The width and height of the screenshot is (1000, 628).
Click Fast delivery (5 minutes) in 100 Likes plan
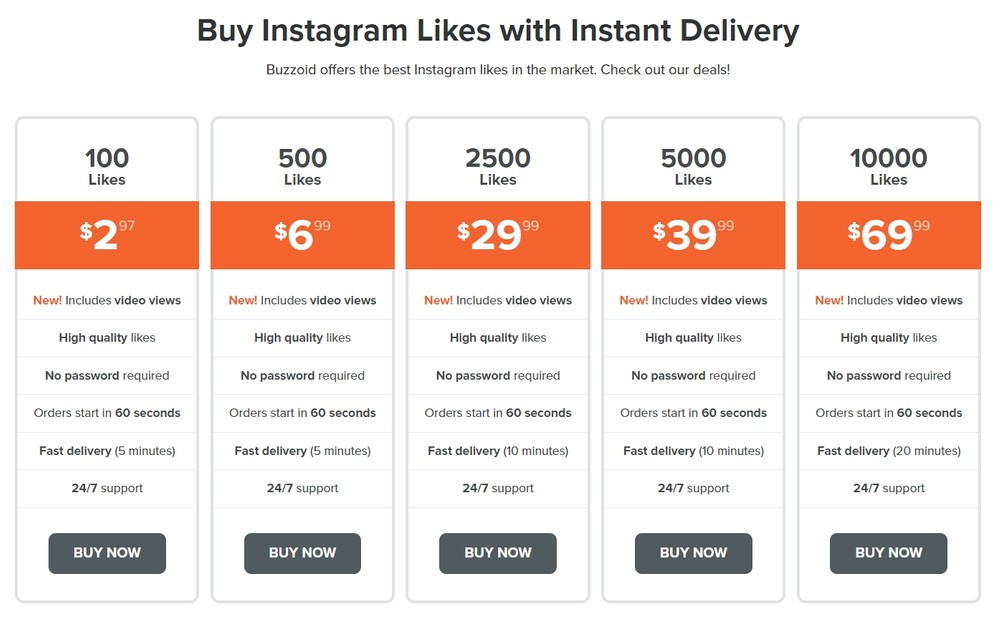(107, 451)
